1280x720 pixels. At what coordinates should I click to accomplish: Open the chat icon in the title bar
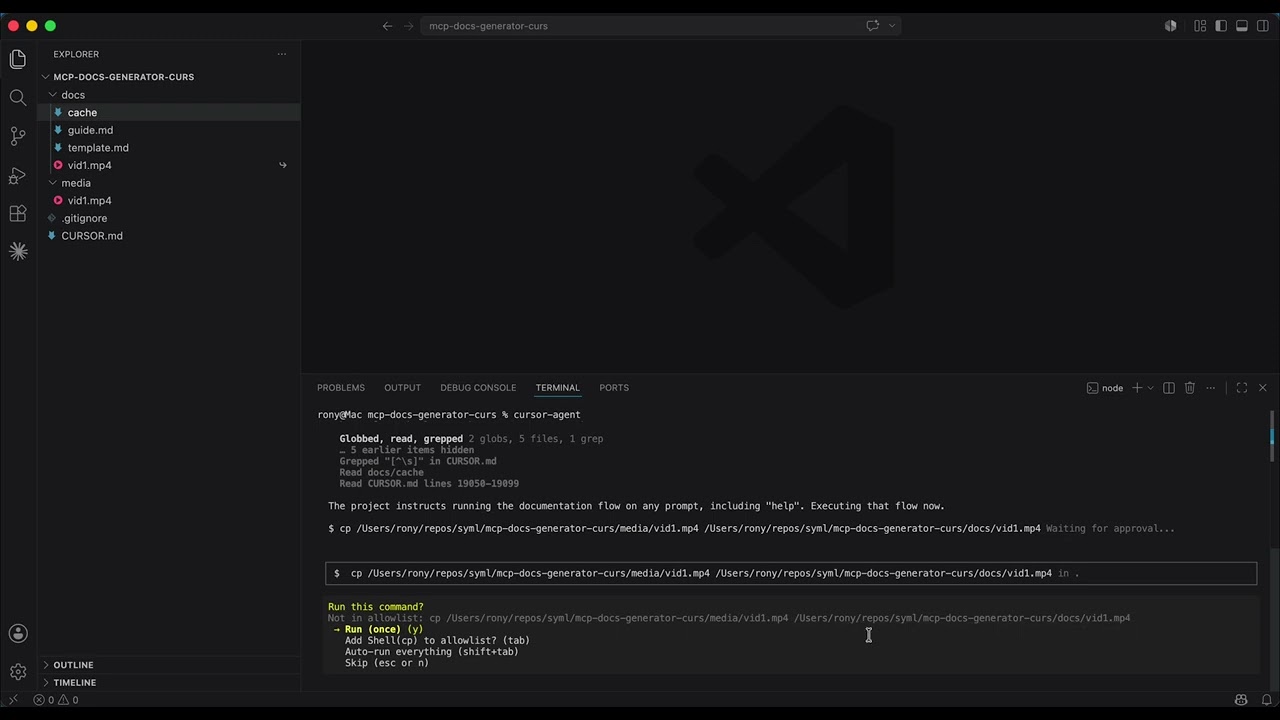pos(872,26)
